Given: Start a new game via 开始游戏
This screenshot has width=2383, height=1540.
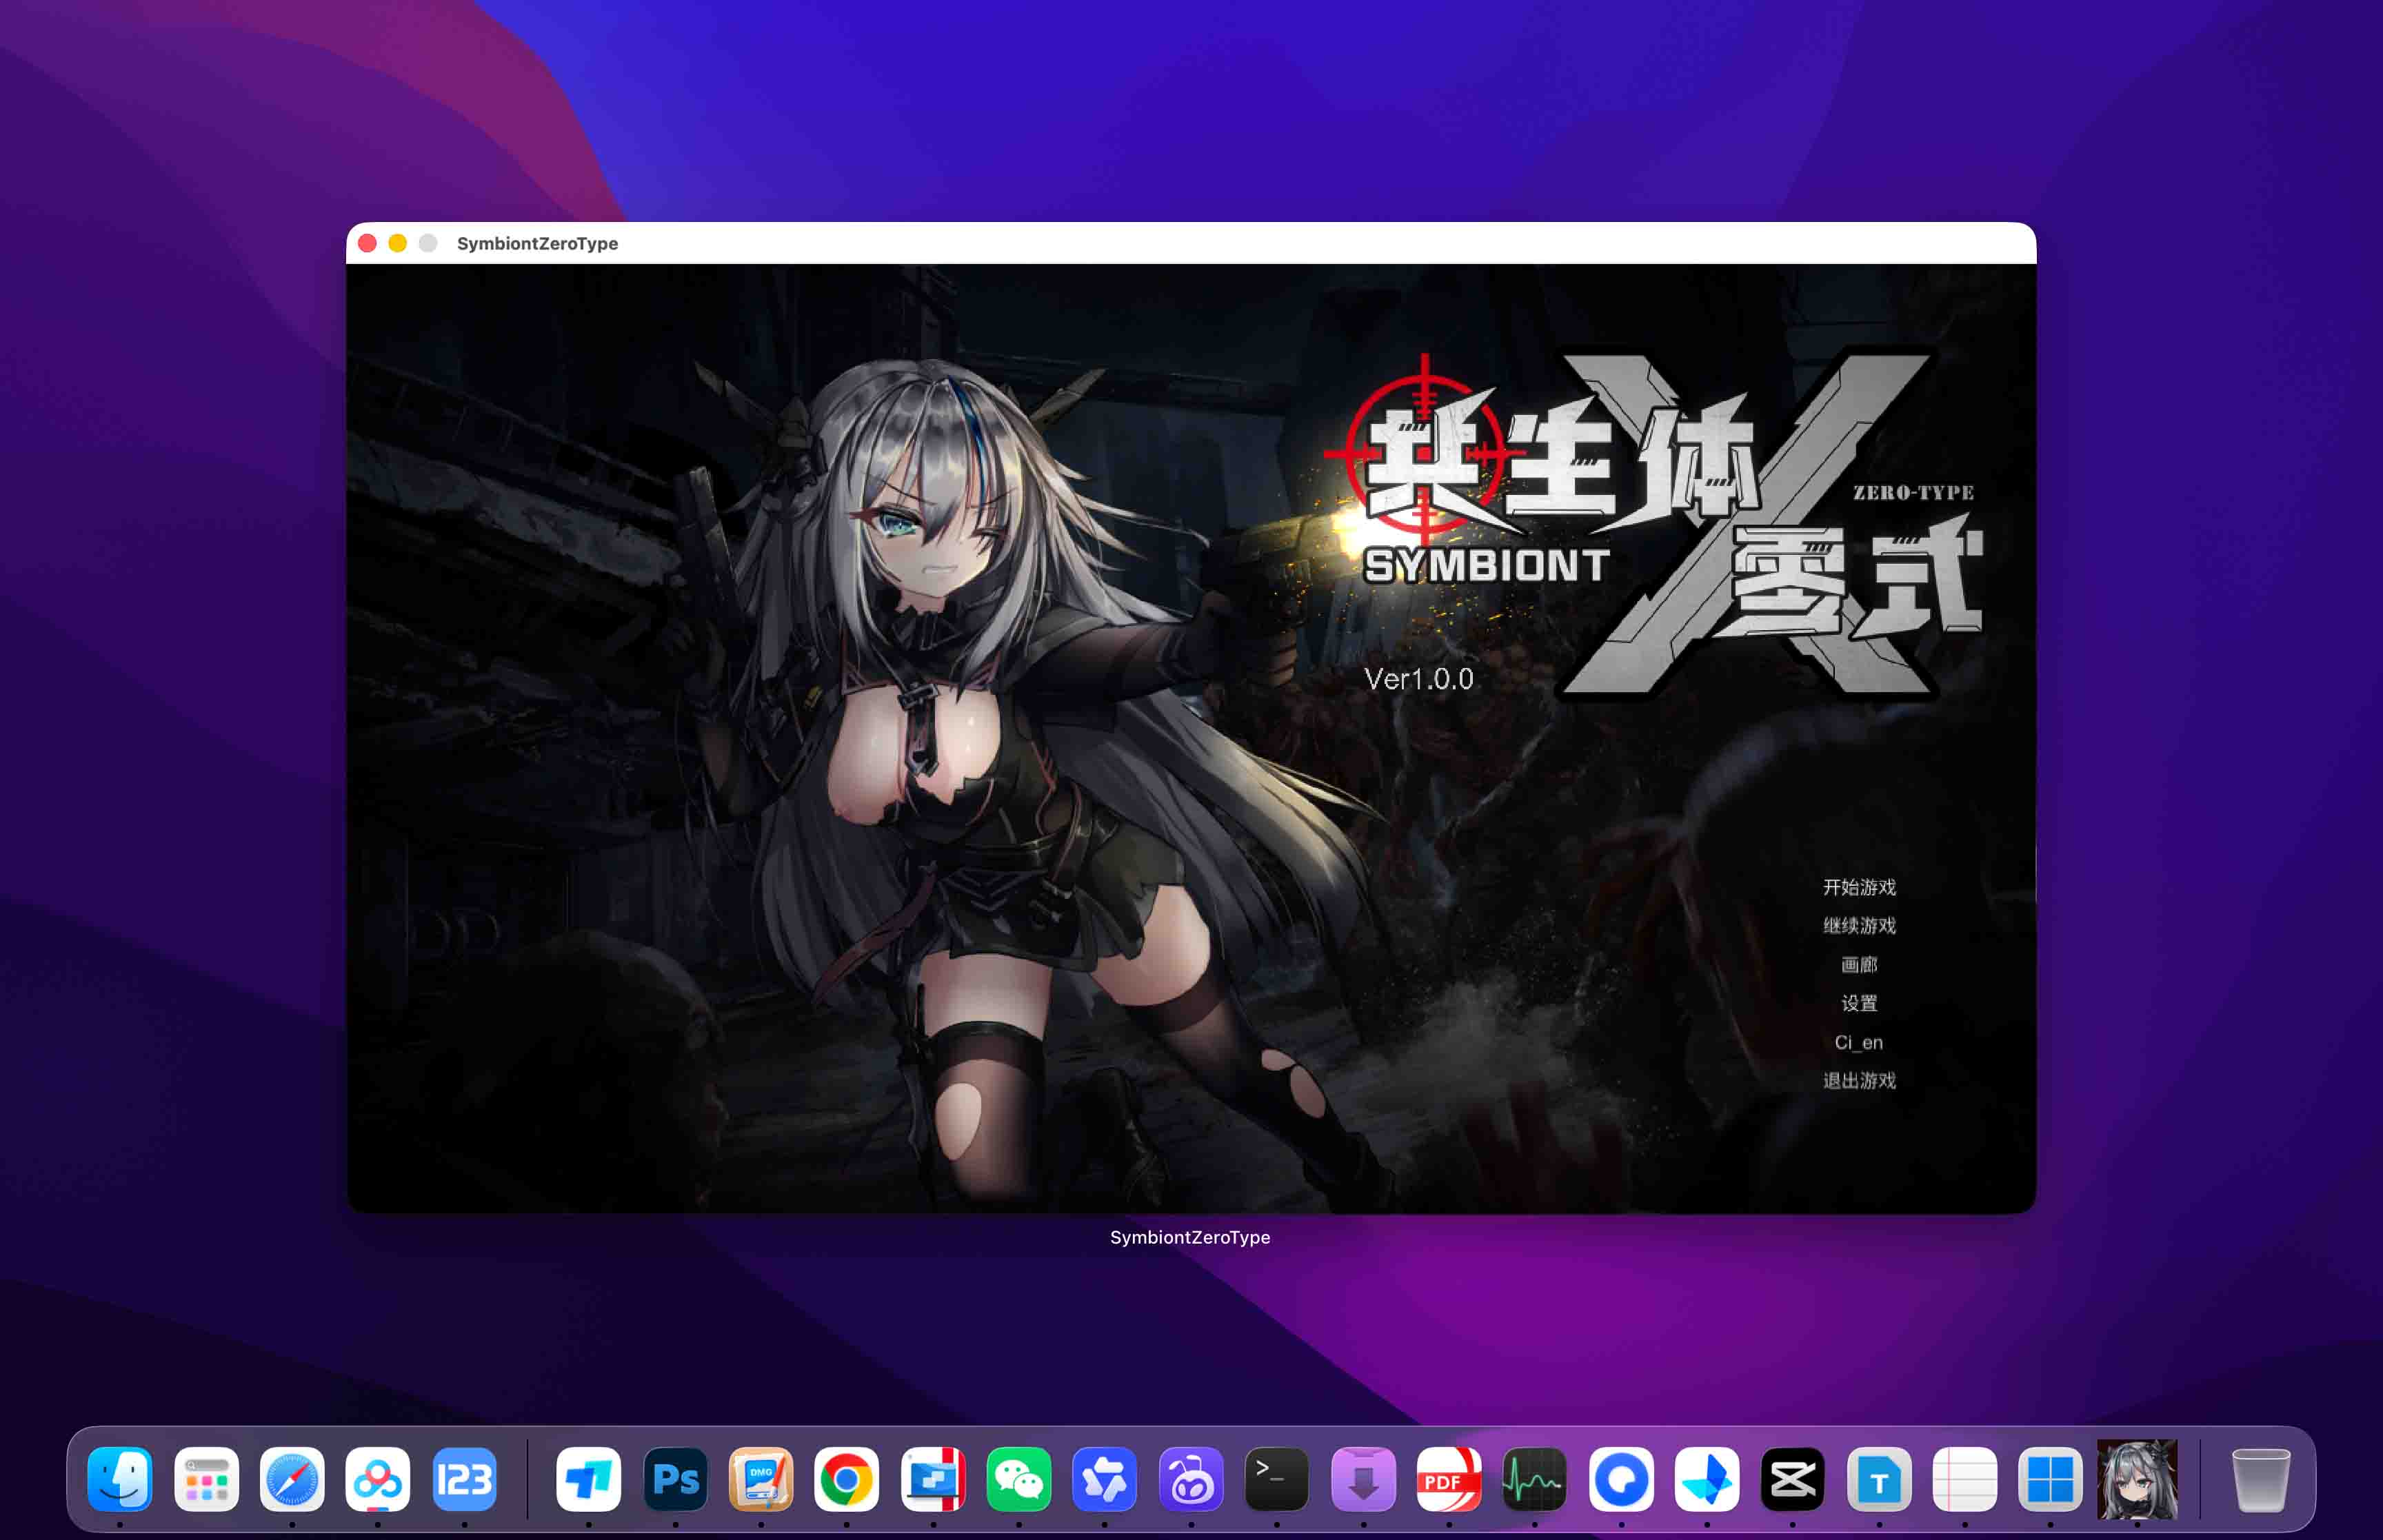Looking at the screenshot, I should coord(1859,887).
